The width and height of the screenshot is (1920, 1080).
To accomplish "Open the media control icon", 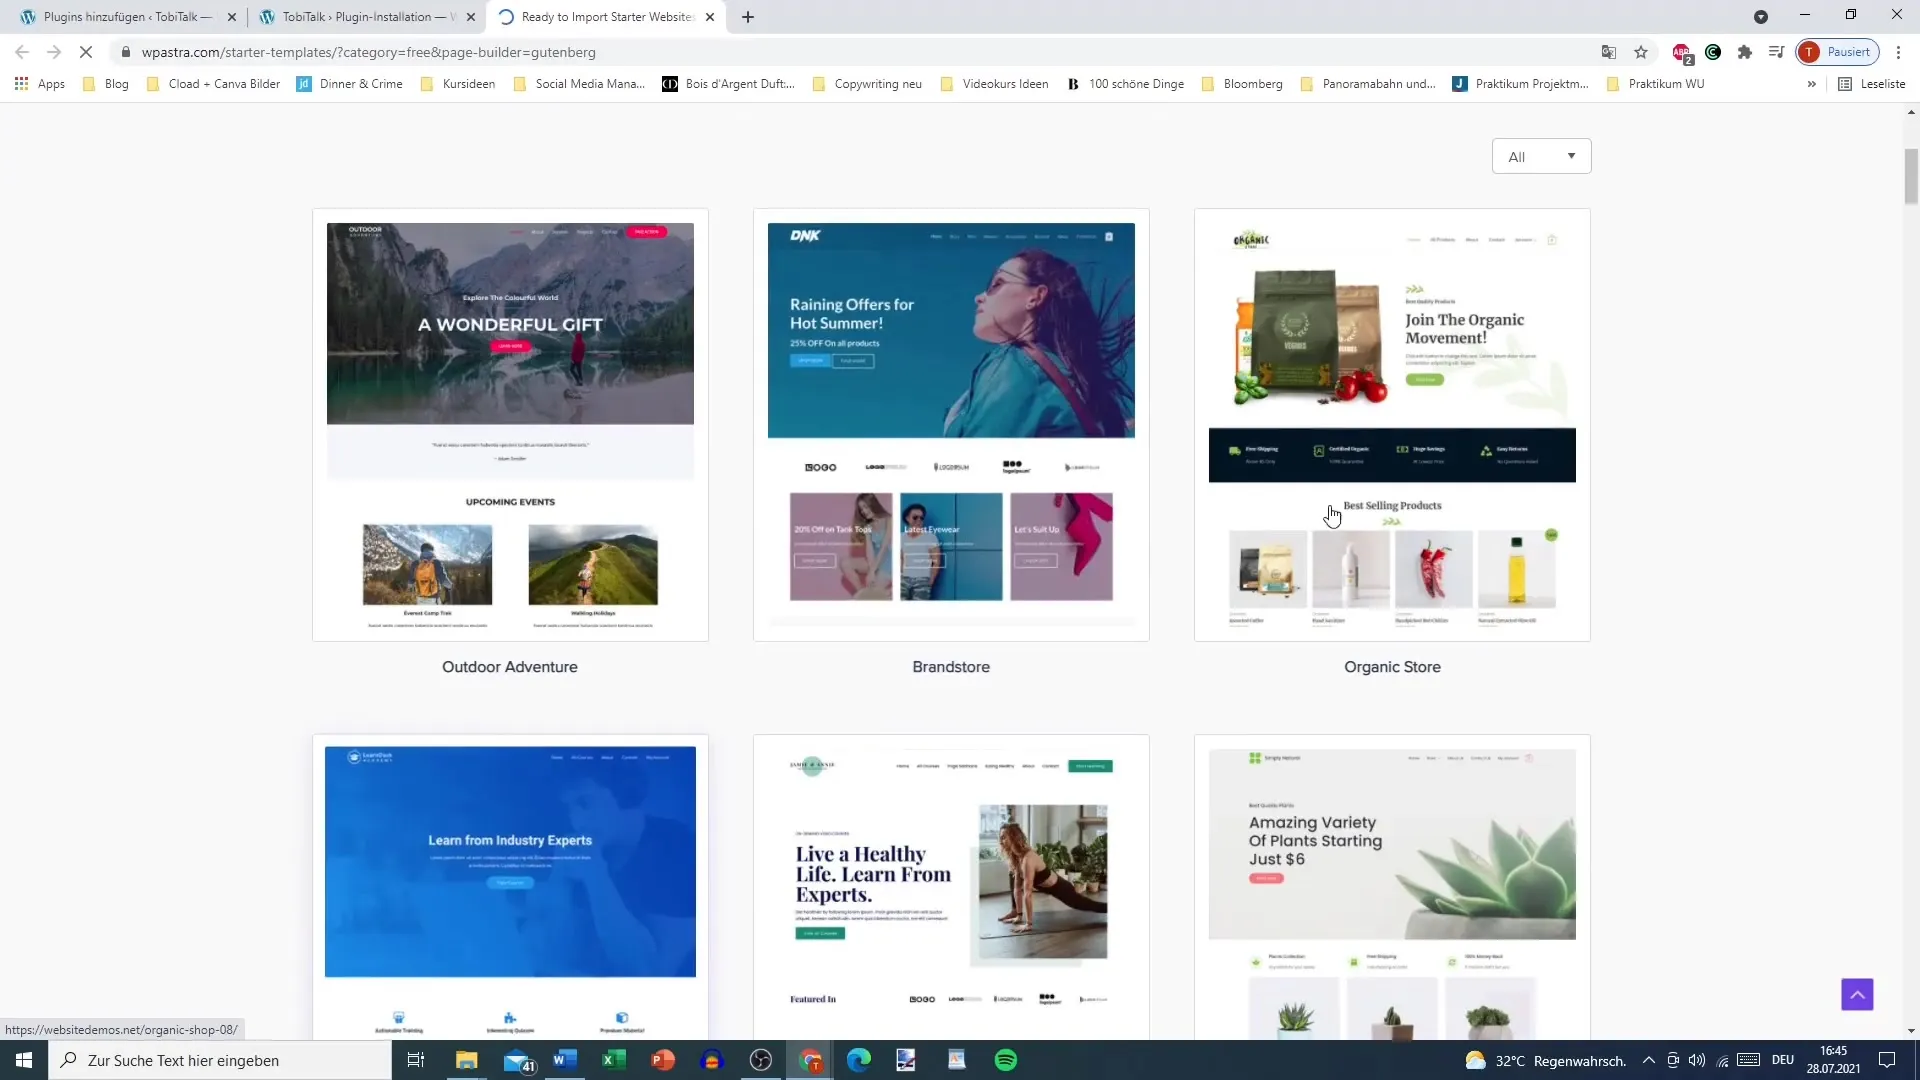I will (1777, 52).
